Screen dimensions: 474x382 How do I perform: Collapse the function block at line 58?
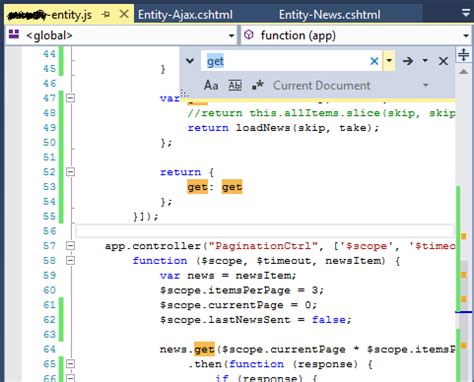pos(70,261)
